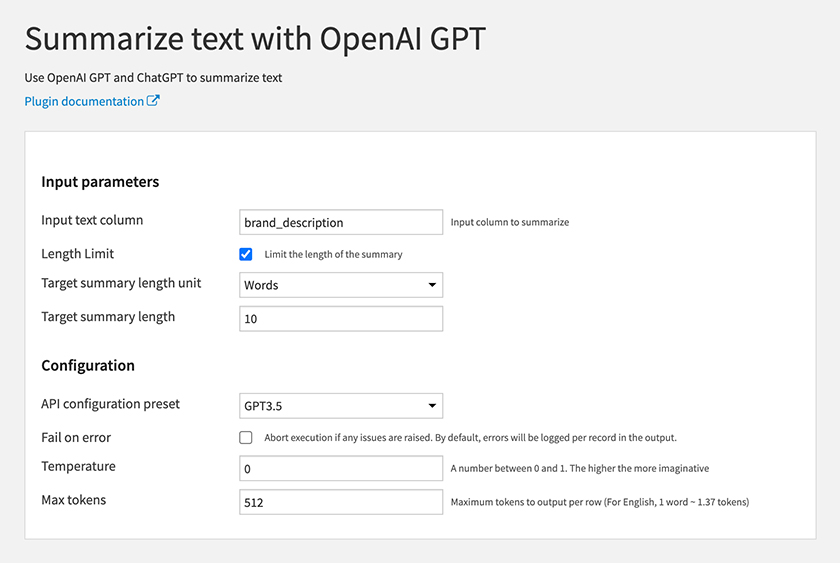Click the 'Input column to summarize' hint text

click(x=509, y=222)
